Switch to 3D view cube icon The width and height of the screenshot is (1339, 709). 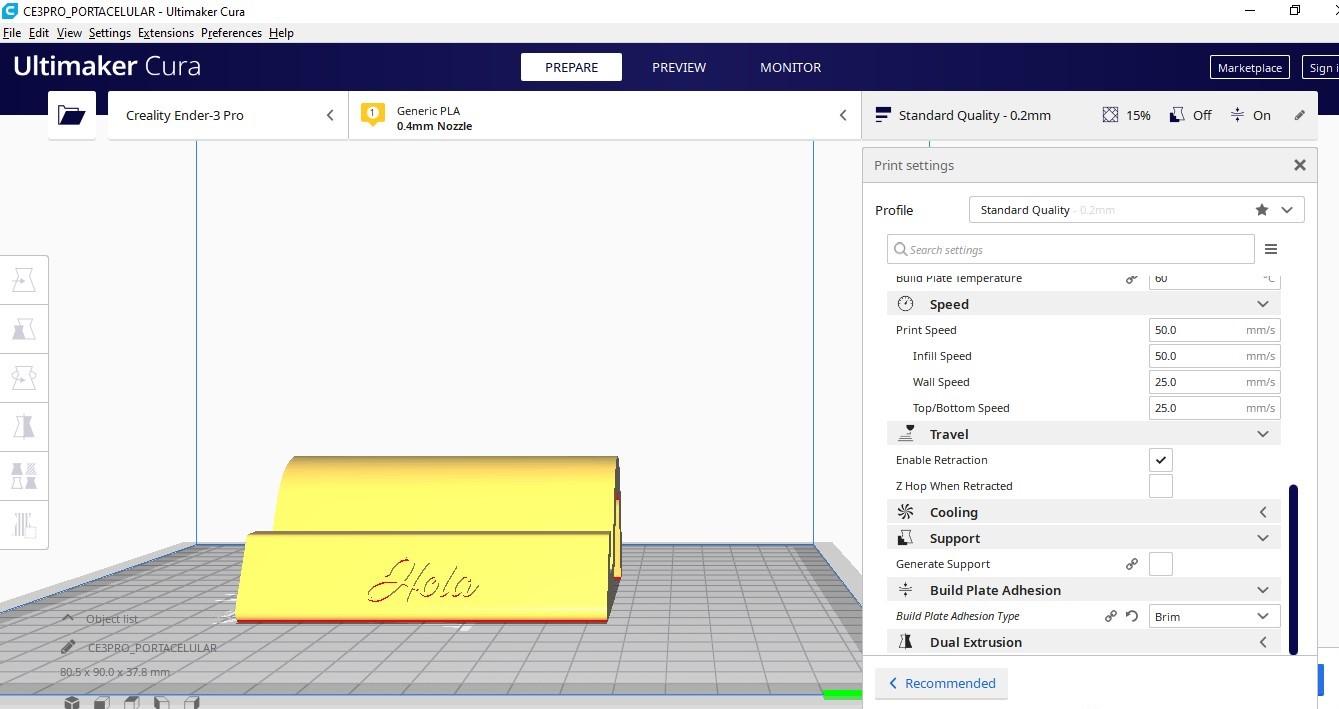72,703
